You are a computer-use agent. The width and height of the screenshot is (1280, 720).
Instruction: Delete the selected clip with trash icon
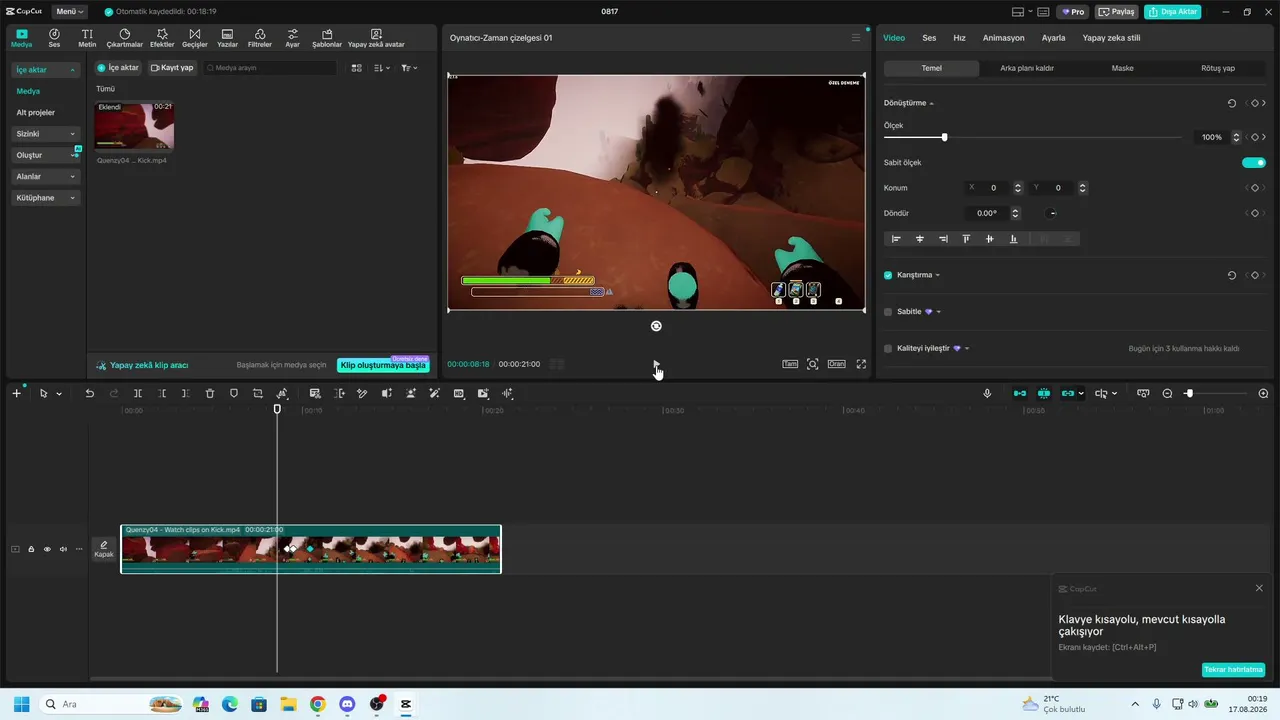(x=210, y=394)
